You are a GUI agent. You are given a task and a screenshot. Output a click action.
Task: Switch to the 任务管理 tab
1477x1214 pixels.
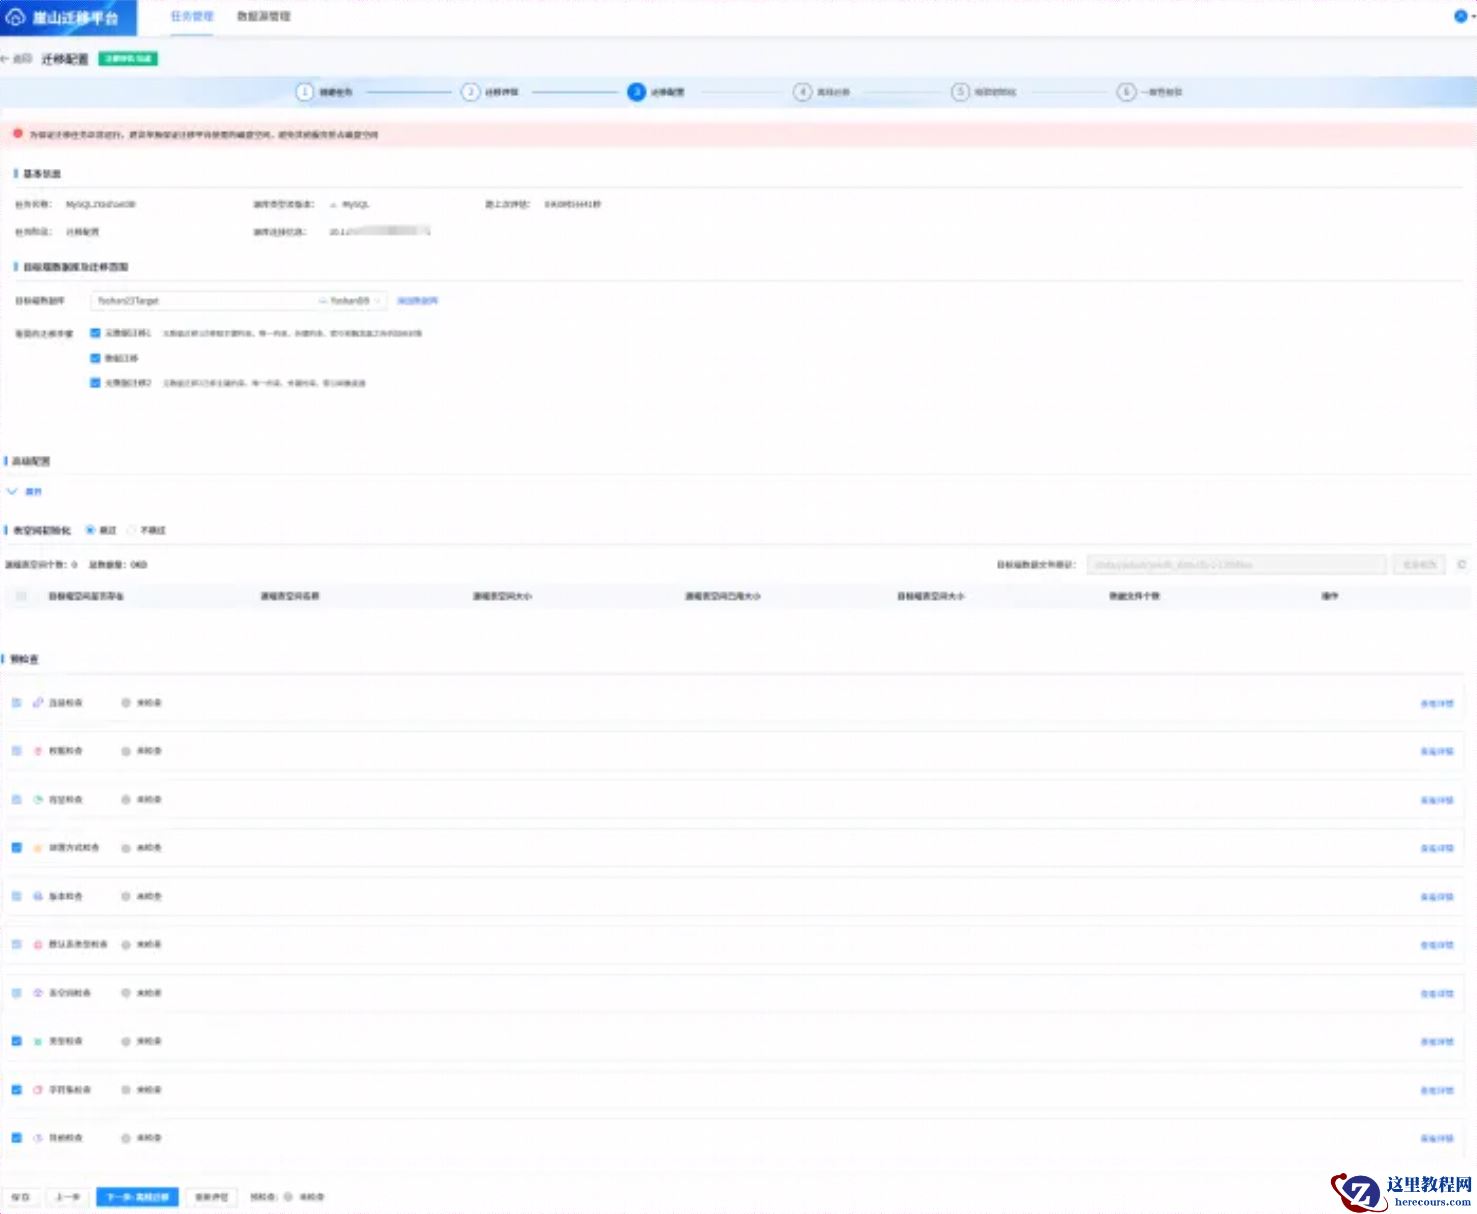[192, 17]
